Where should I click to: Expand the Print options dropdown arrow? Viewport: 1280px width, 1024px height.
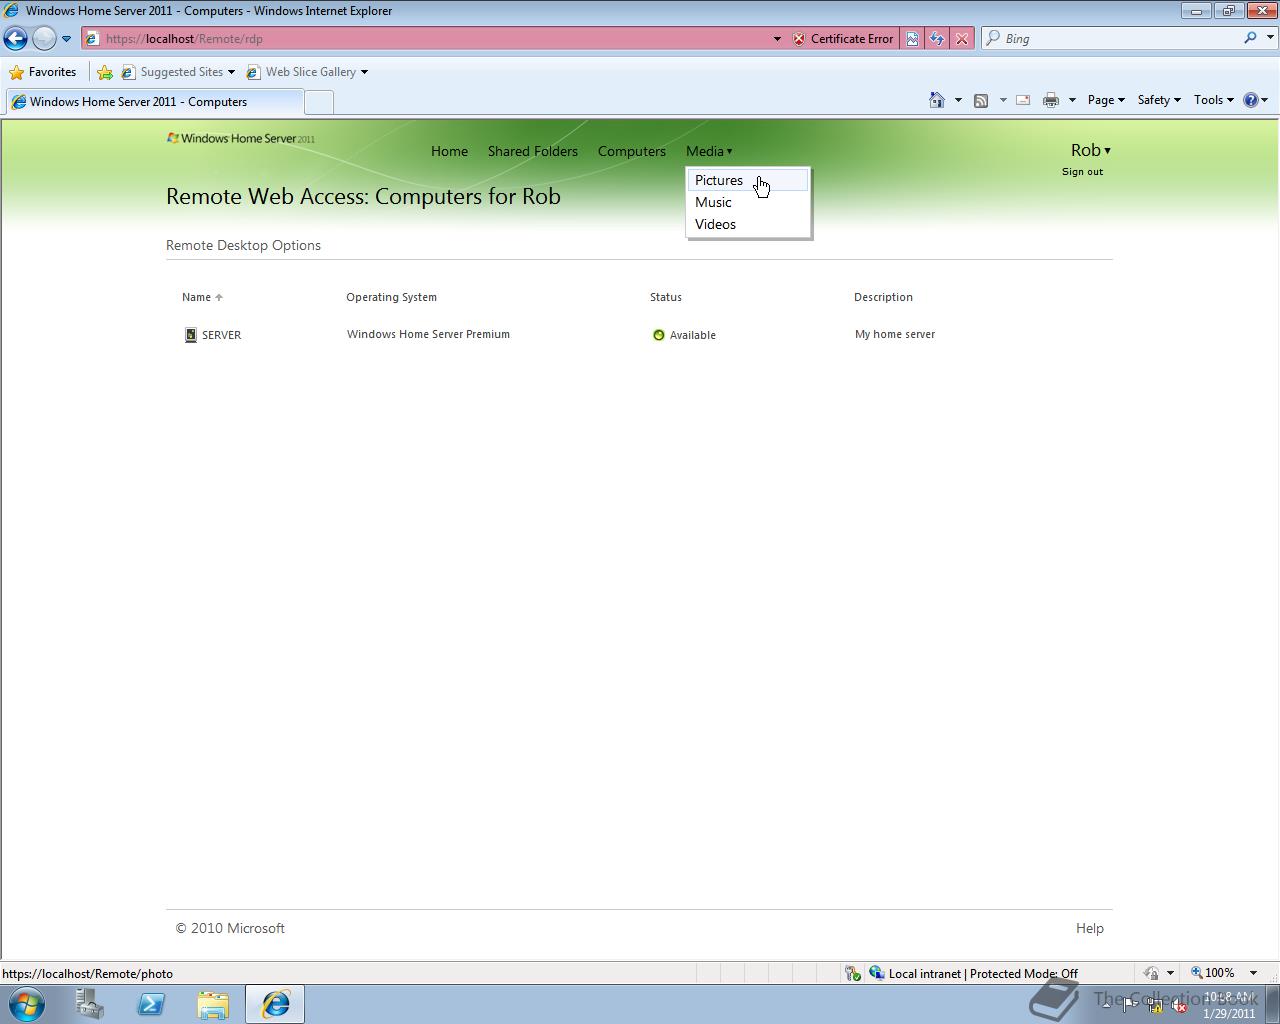1072,100
